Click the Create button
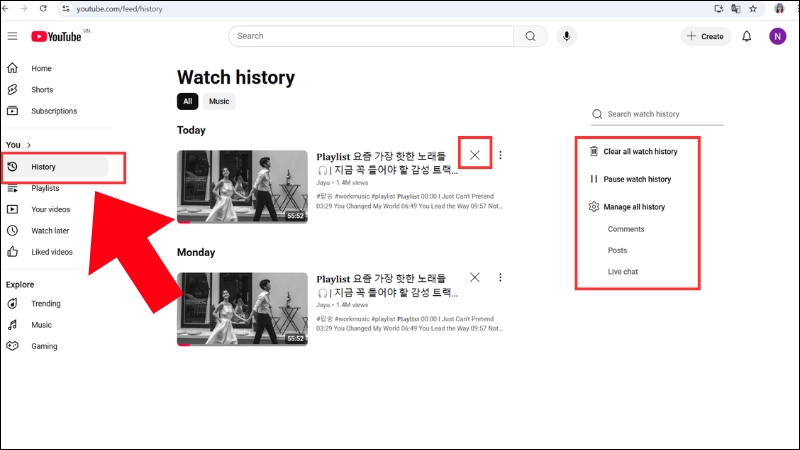The height and width of the screenshot is (450, 800). coord(705,36)
